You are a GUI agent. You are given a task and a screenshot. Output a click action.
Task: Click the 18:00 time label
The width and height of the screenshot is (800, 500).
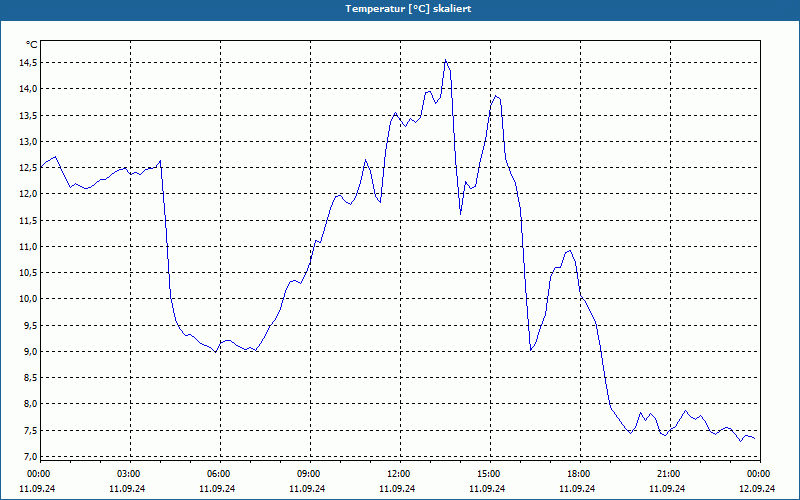coord(579,474)
